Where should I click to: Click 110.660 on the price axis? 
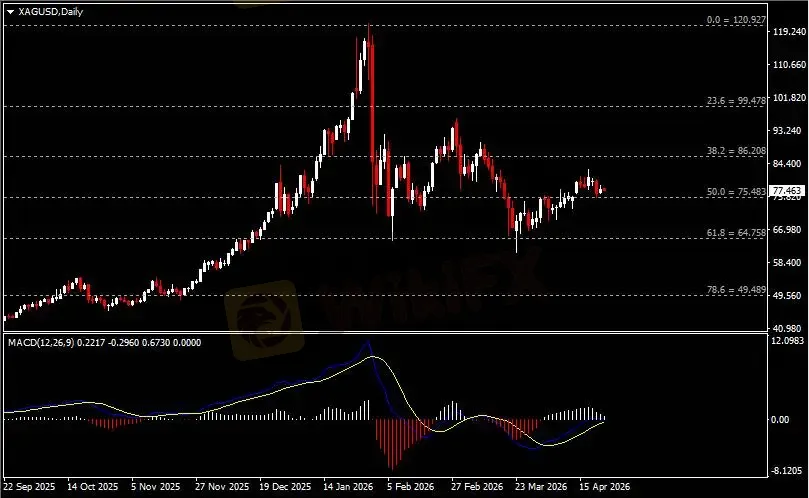(789, 65)
